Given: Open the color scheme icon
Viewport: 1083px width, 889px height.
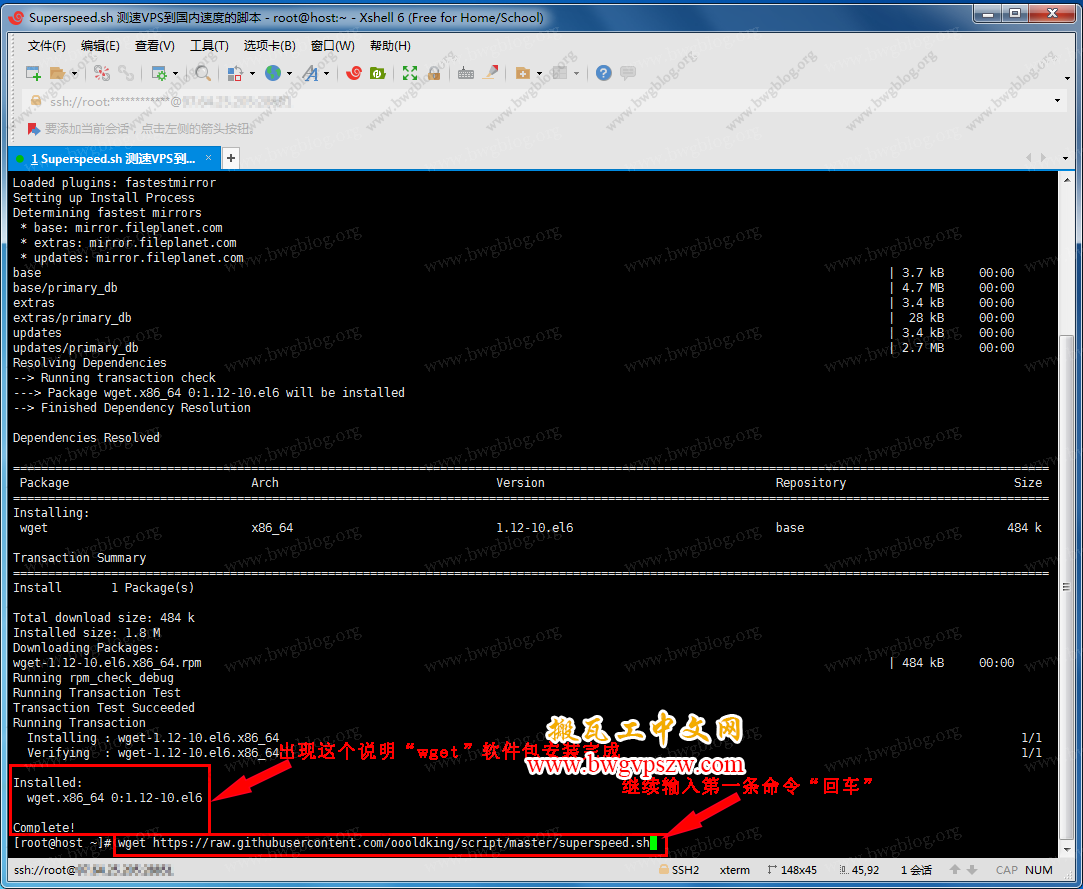Looking at the screenshot, I should [236, 73].
